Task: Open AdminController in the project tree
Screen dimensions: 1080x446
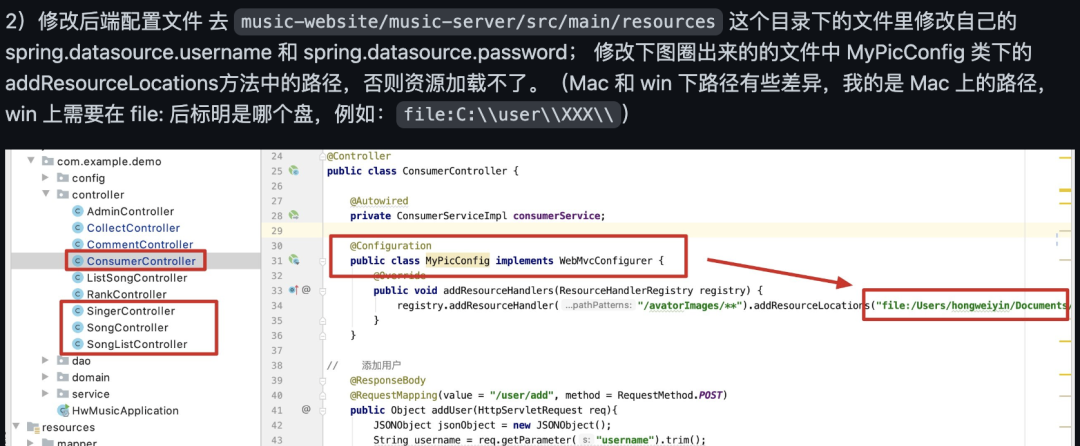Action: click(130, 211)
